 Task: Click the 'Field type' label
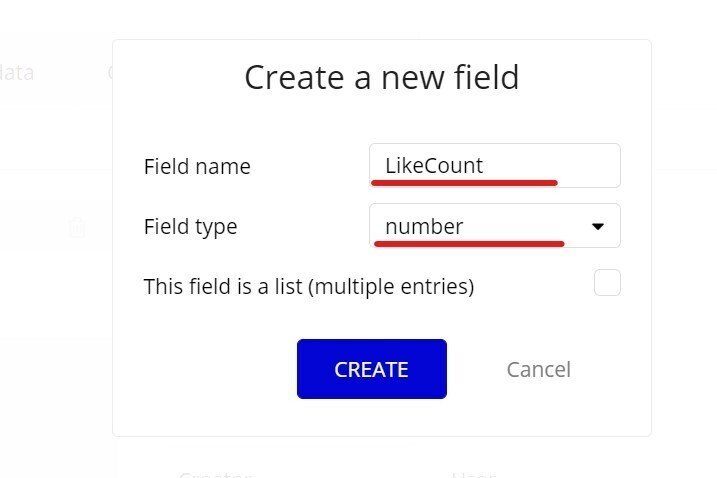tap(190, 226)
